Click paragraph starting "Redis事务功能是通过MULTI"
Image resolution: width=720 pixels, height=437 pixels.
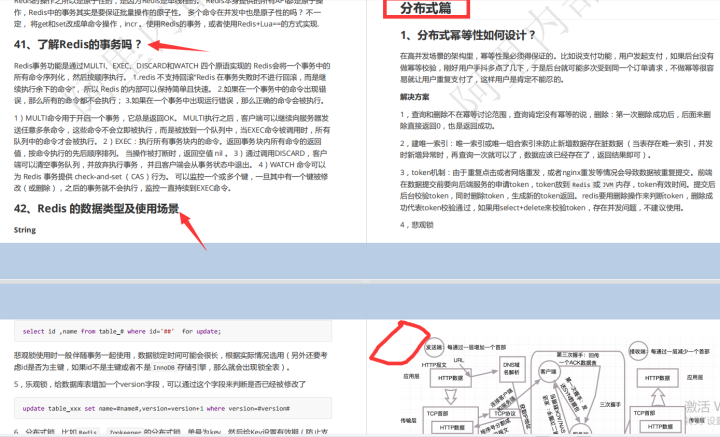(x=172, y=83)
